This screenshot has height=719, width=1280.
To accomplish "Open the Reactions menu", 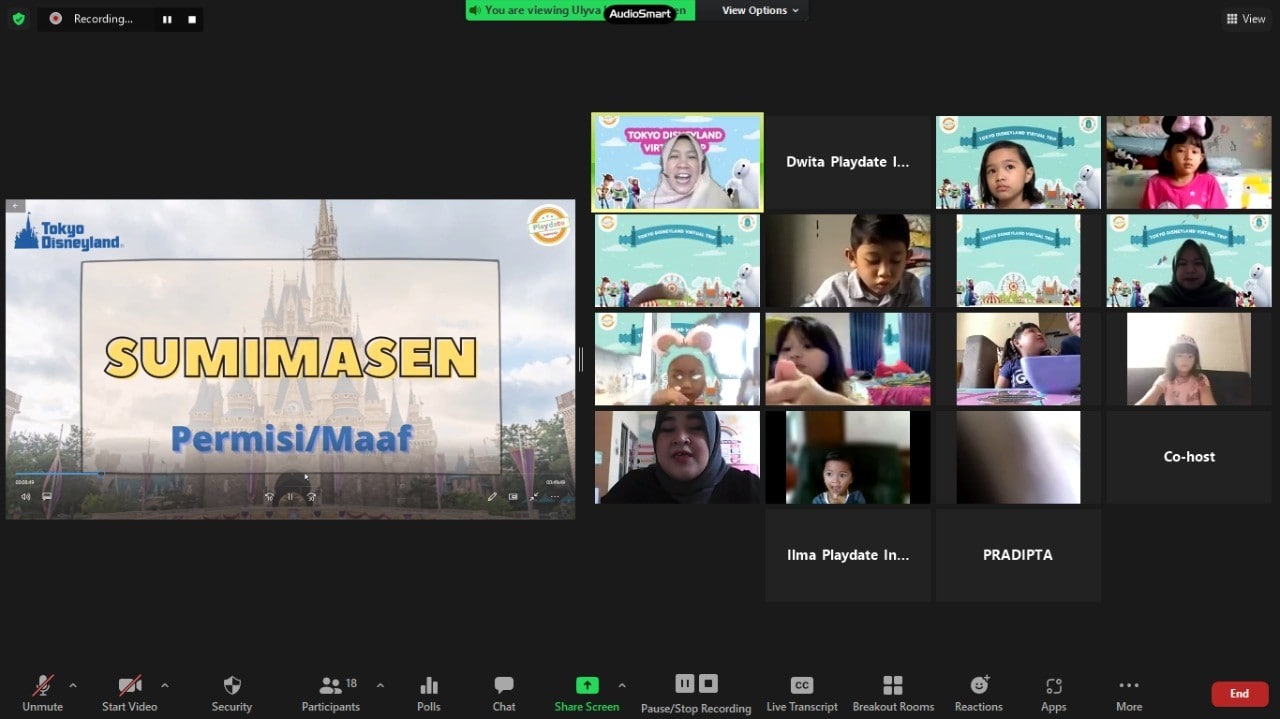I will (979, 692).
